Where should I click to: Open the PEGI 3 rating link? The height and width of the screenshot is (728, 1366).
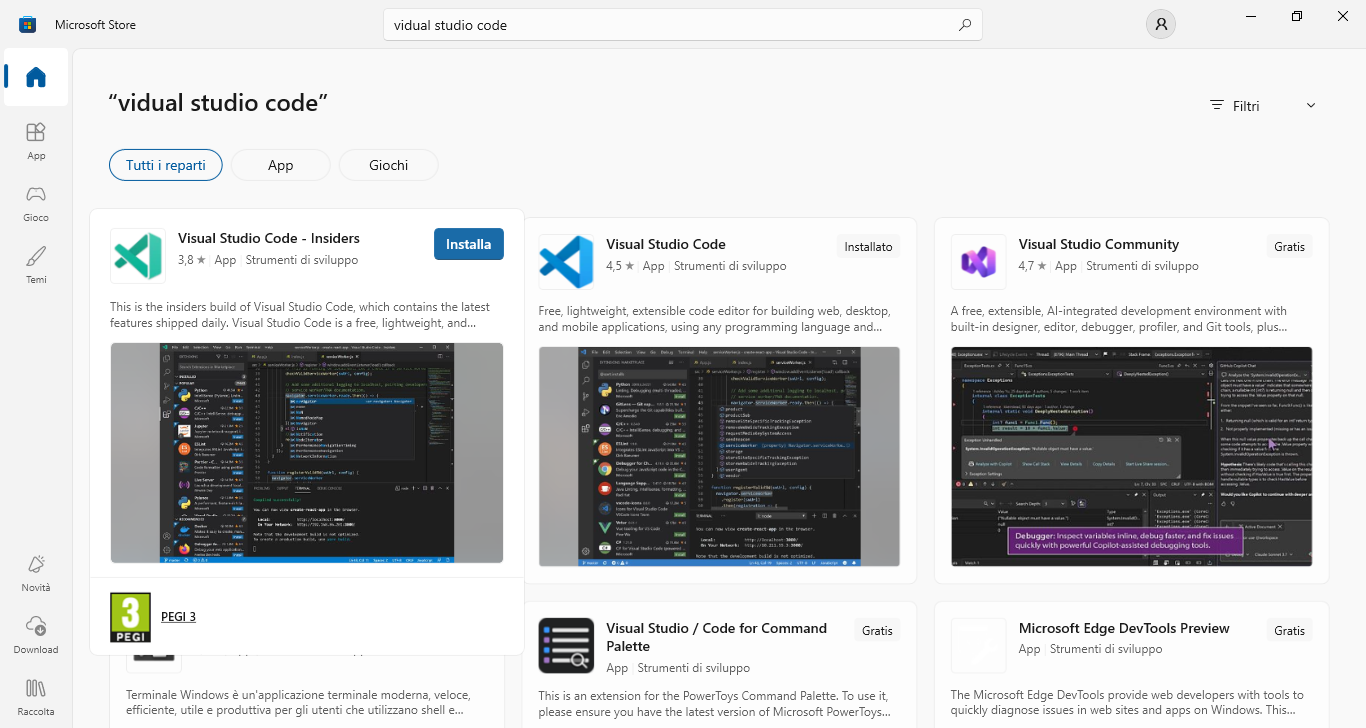pyautogui.click(x=178, y=616)
